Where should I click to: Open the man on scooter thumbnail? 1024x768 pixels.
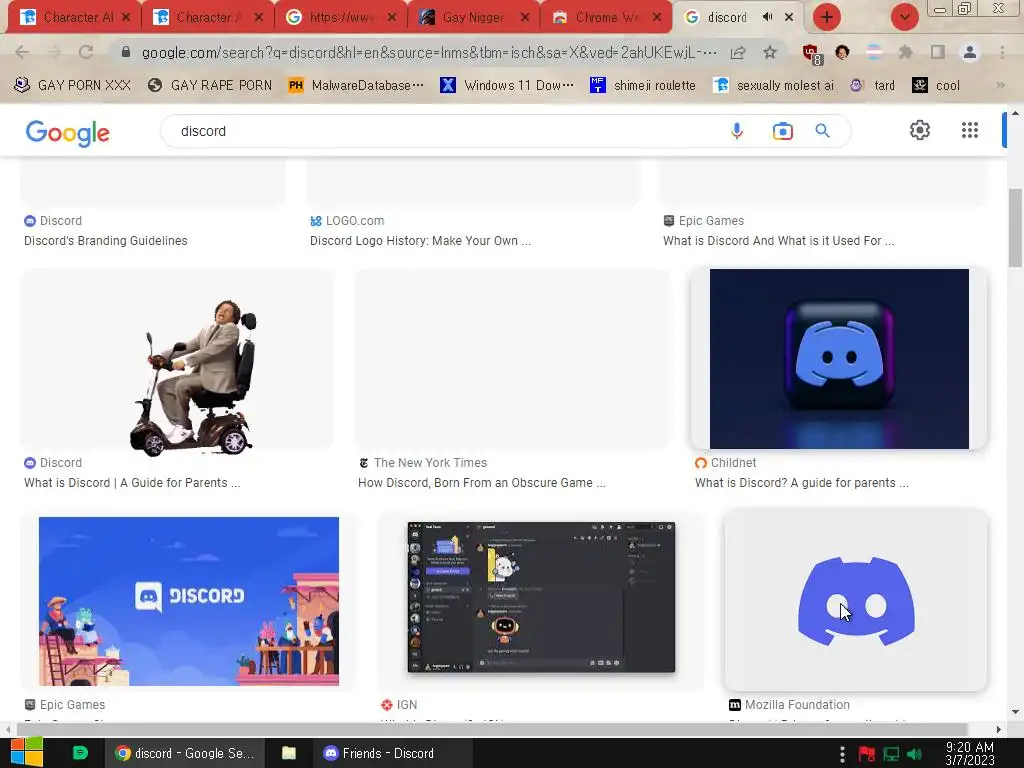(x=177, y=359)
